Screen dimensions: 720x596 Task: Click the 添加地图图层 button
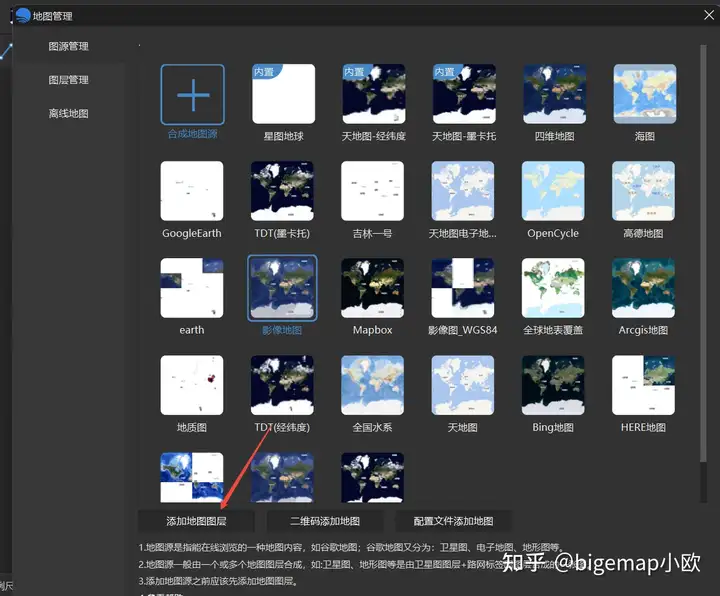point(196,521)
